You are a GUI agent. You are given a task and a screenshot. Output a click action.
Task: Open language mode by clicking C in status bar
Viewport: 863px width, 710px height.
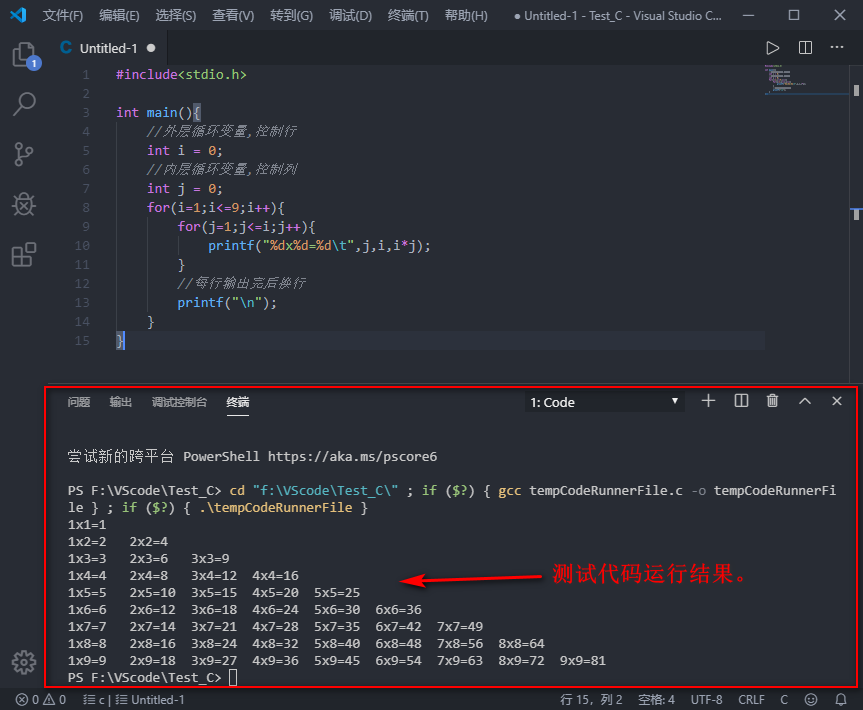pyautogui.click(x=783, y=699)
